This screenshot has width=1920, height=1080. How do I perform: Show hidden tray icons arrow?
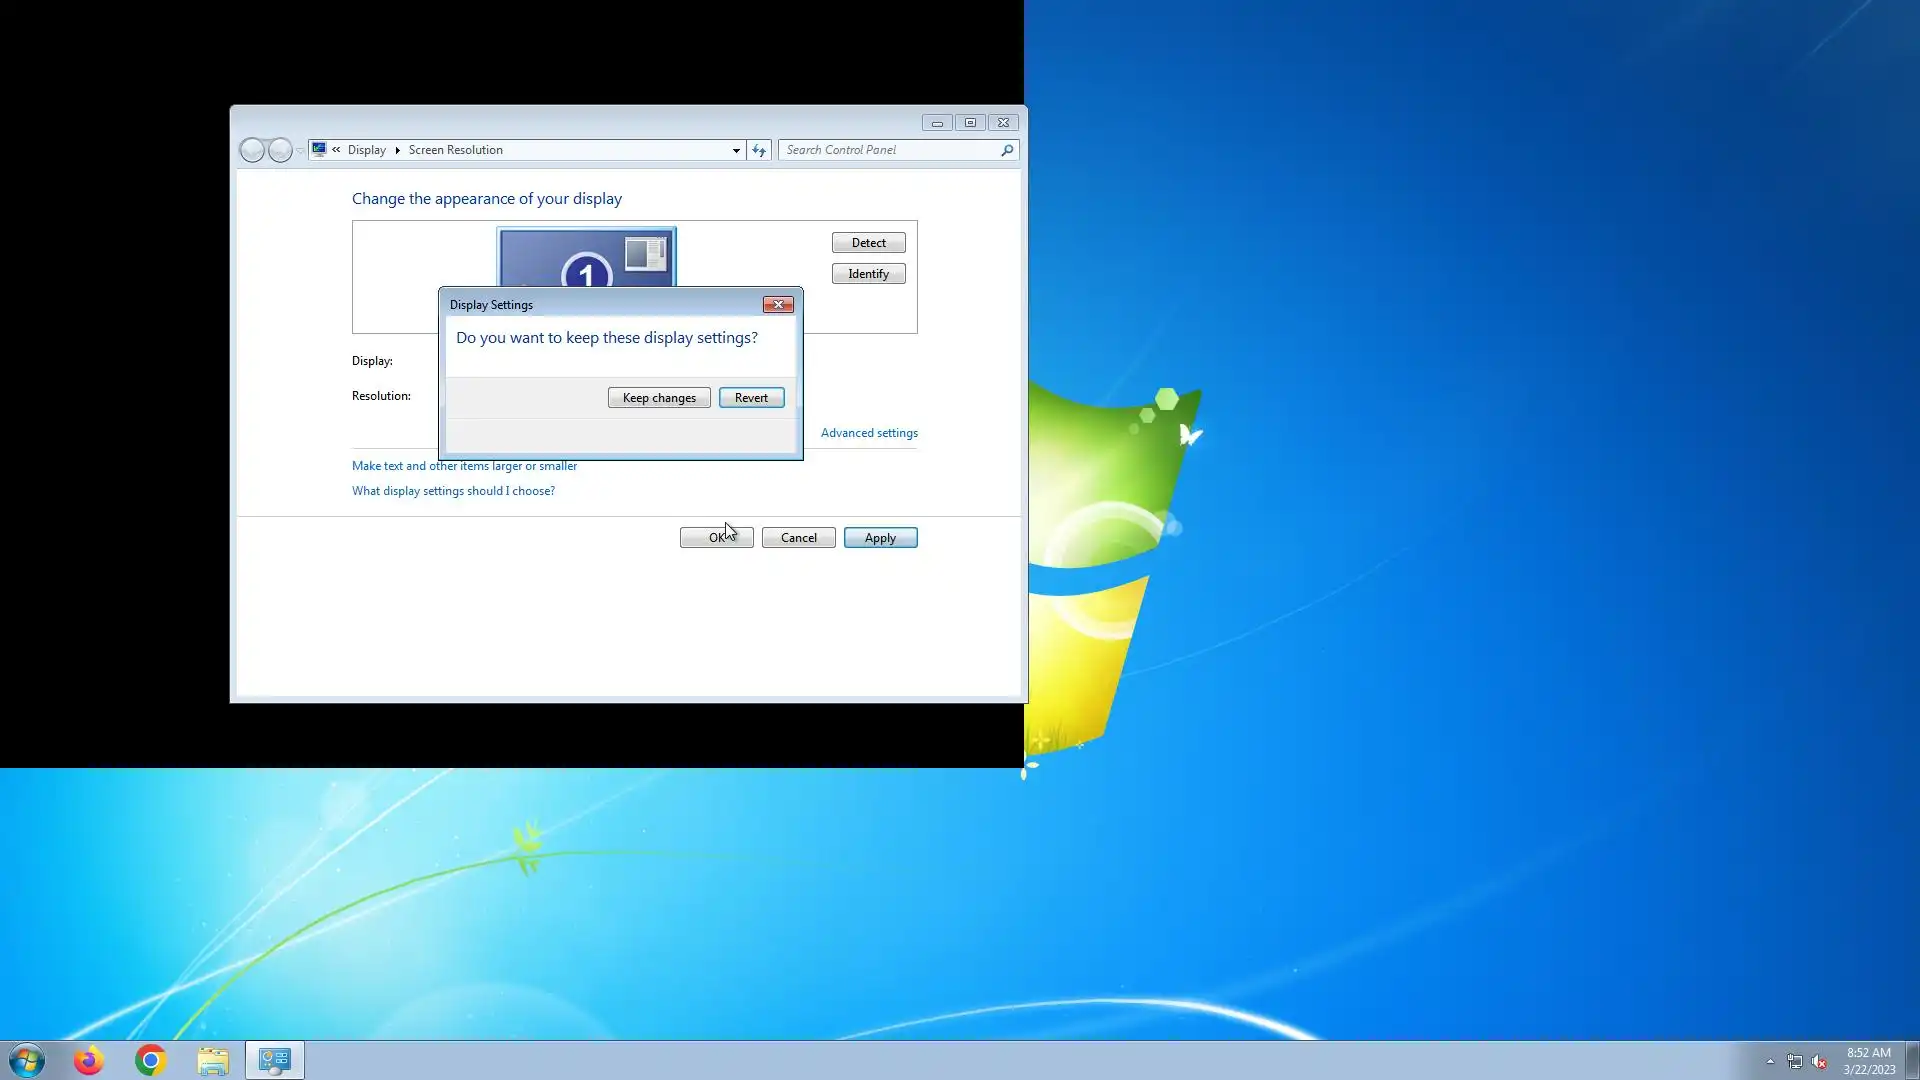[x=1770, y=1062]
